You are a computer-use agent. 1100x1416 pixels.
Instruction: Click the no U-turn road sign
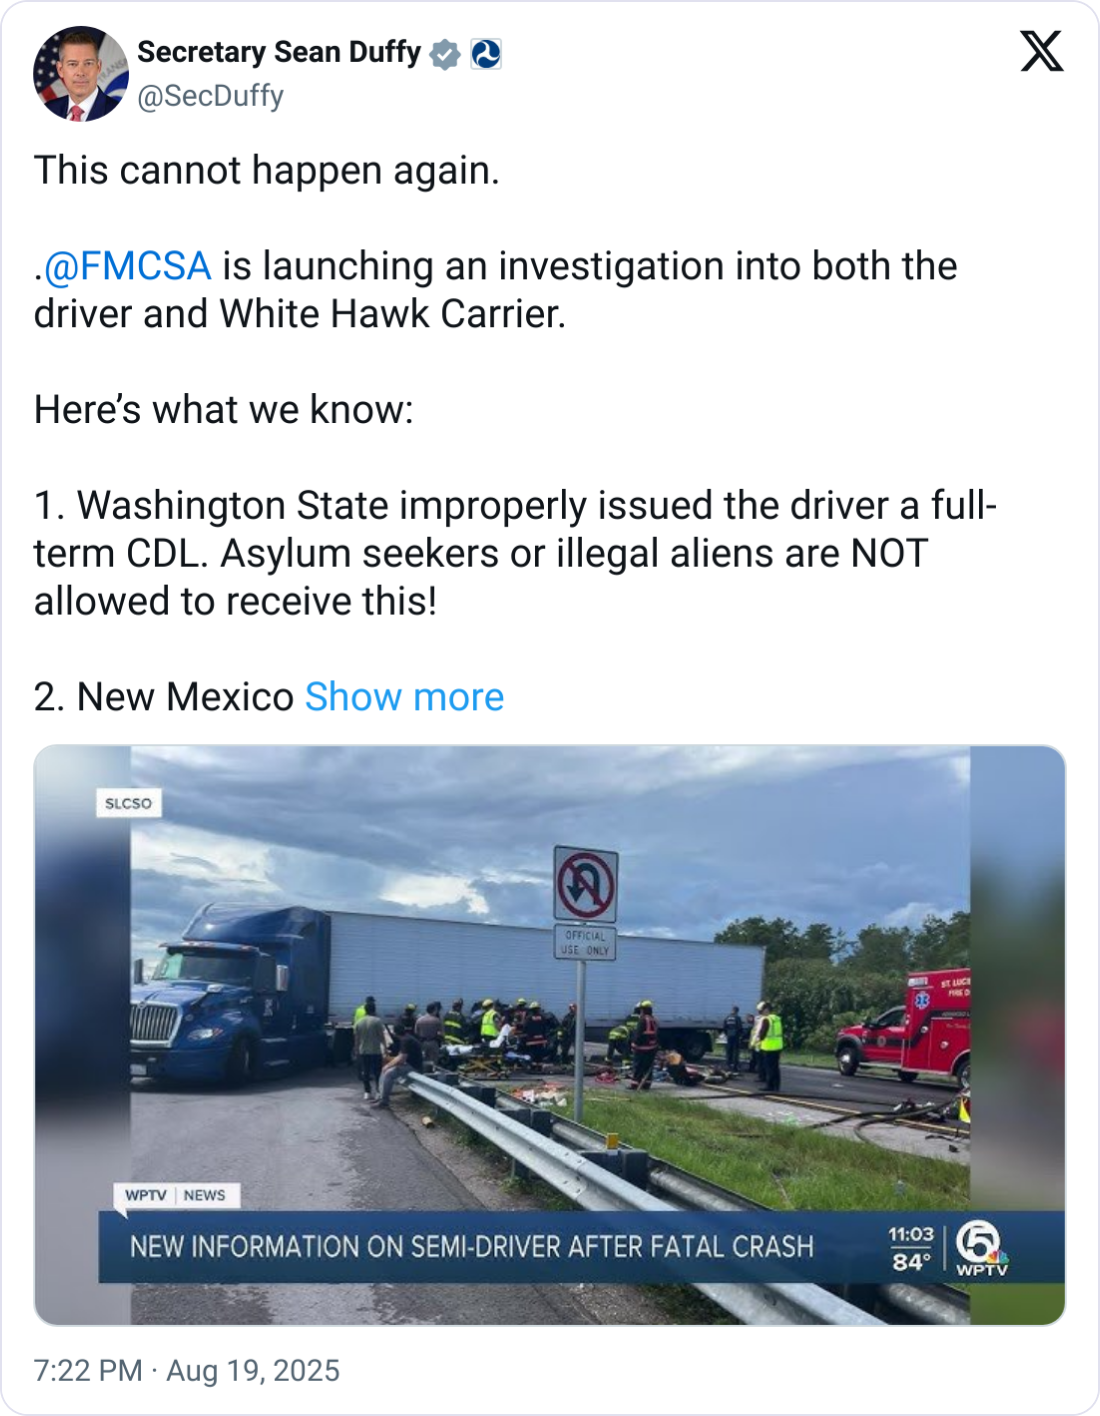pyautogui.click(x=586, y=884)
